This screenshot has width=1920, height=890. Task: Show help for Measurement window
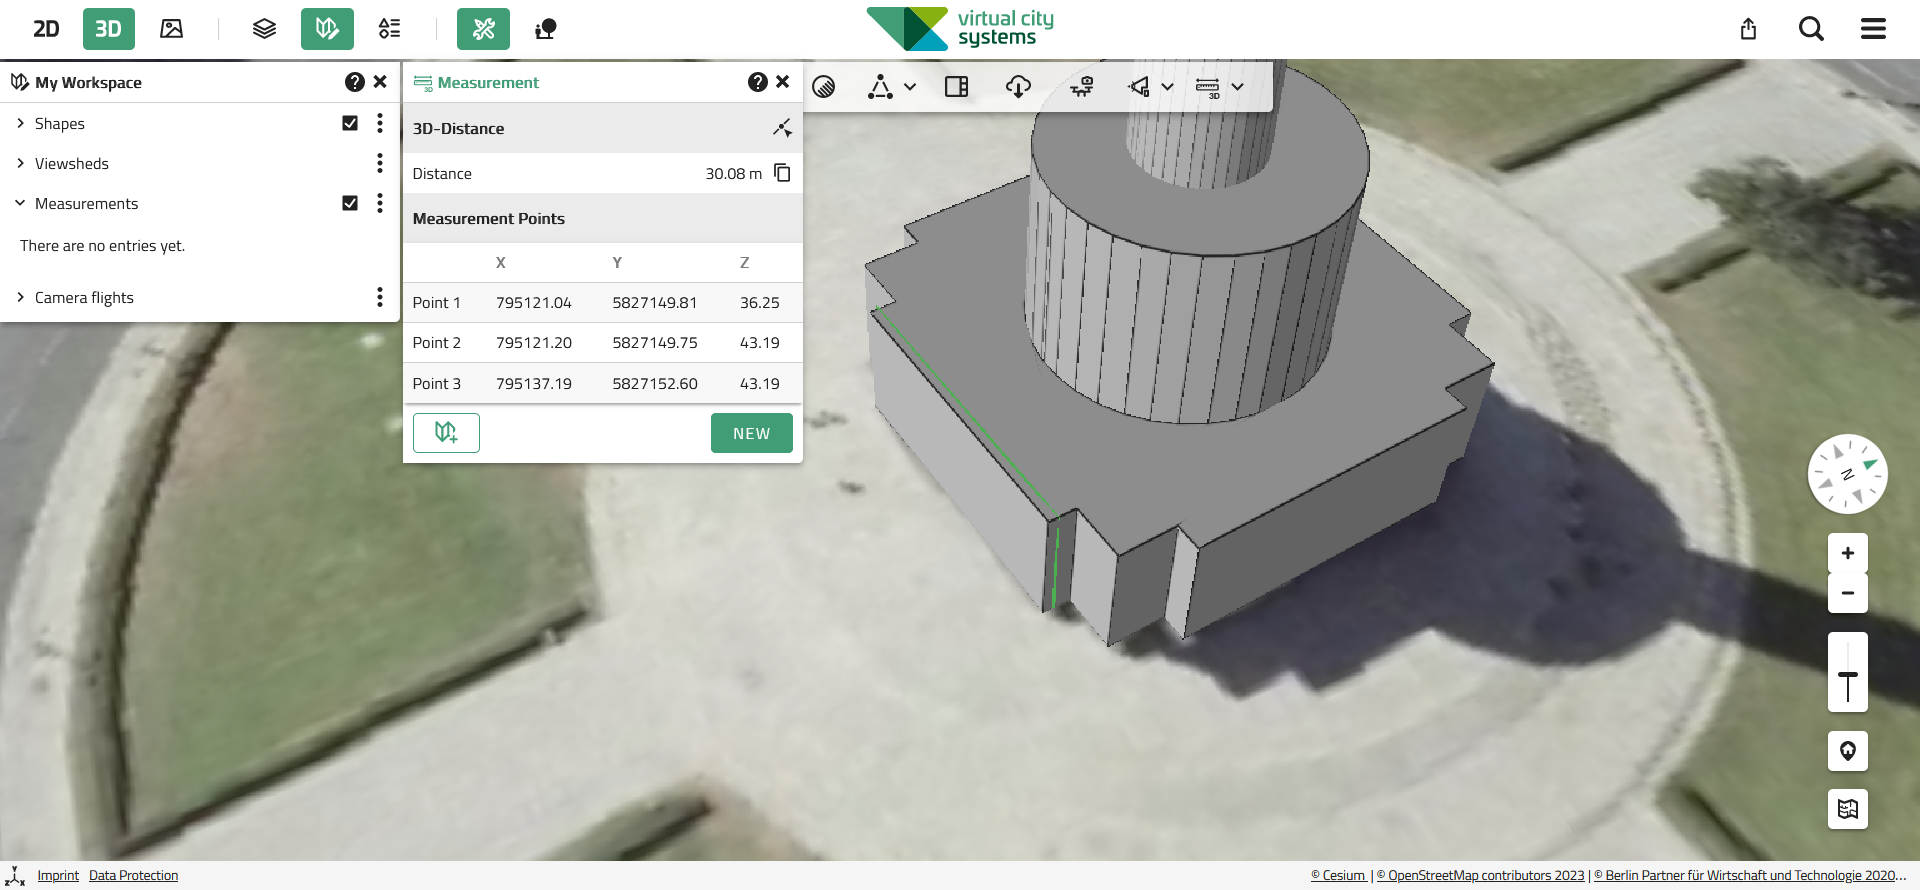point(758,82)
